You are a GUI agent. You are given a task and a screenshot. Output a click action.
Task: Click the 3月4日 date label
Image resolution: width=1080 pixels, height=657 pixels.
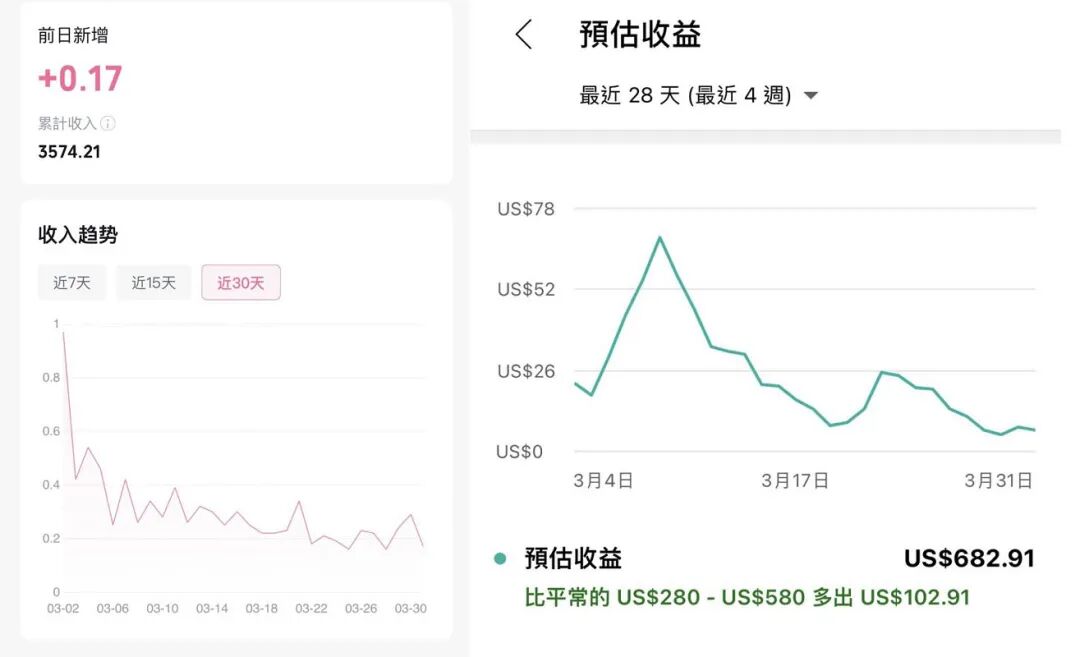coord(603,480)
